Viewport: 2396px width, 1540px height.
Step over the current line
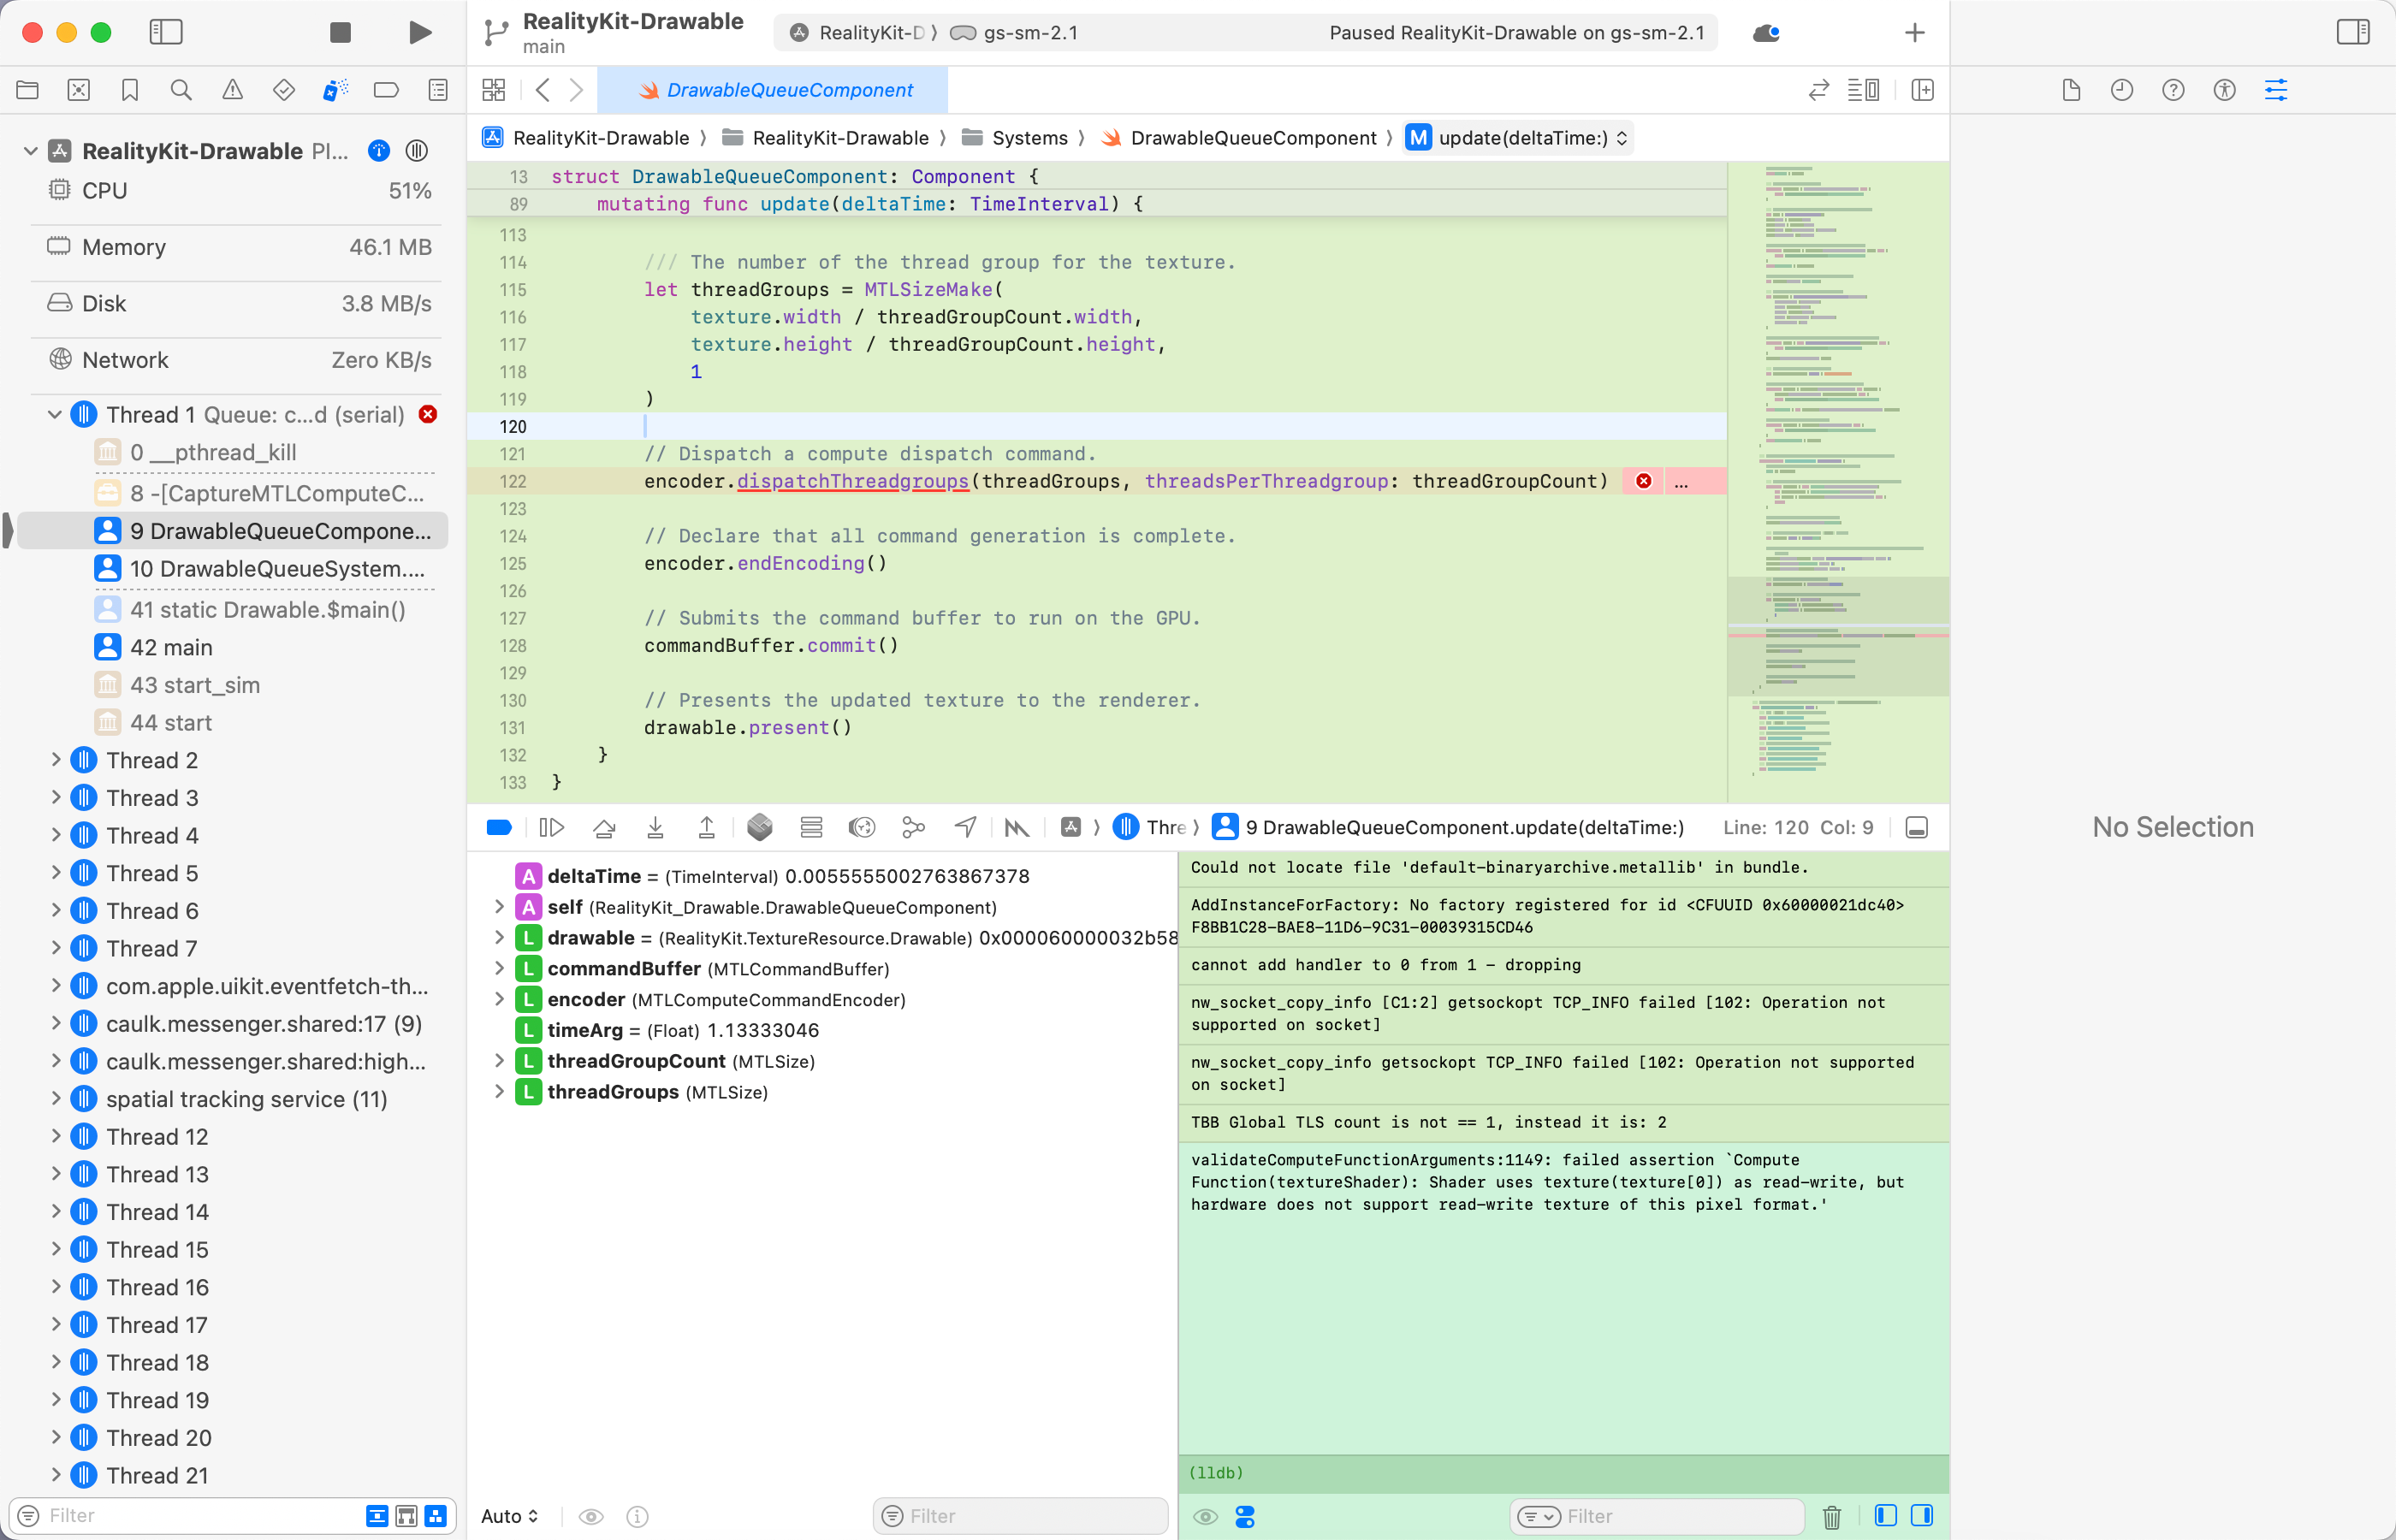604,827
